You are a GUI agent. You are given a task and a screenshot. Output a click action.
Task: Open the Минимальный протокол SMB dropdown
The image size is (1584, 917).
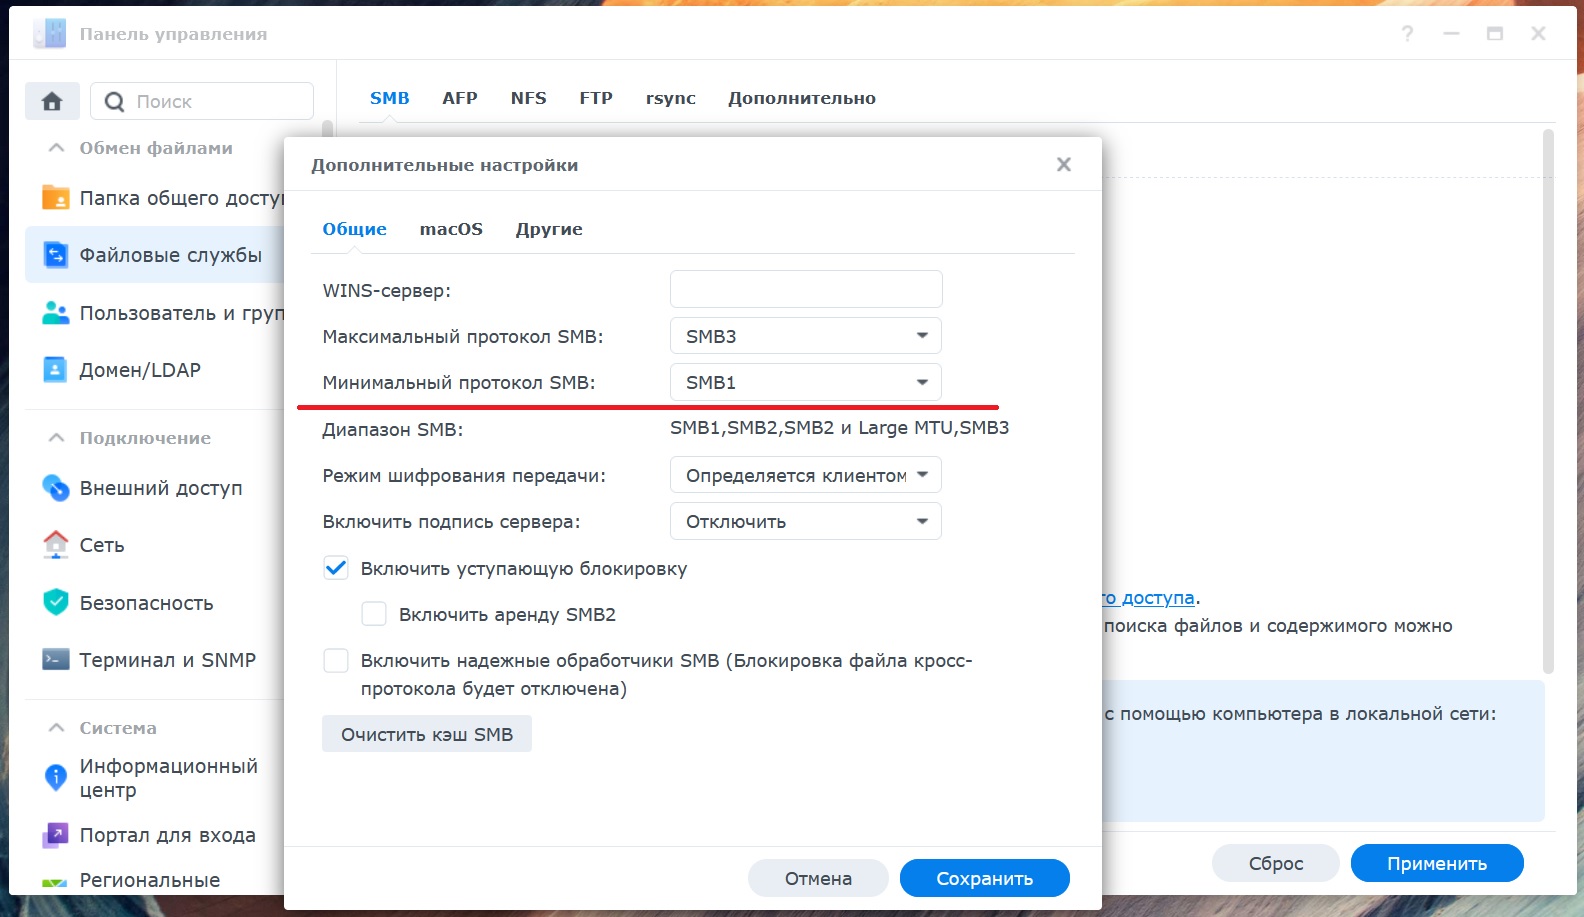coord(805,382)
